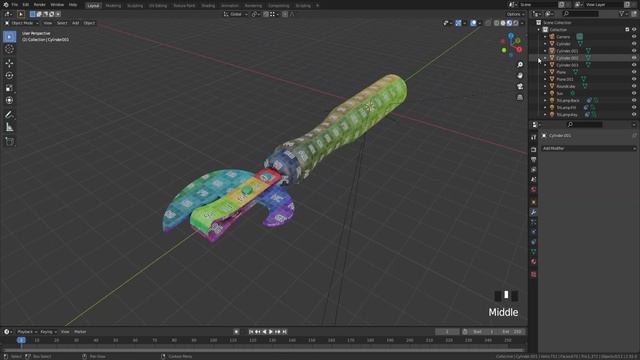Switch orthographic perspective grid icon

point(520,97)
